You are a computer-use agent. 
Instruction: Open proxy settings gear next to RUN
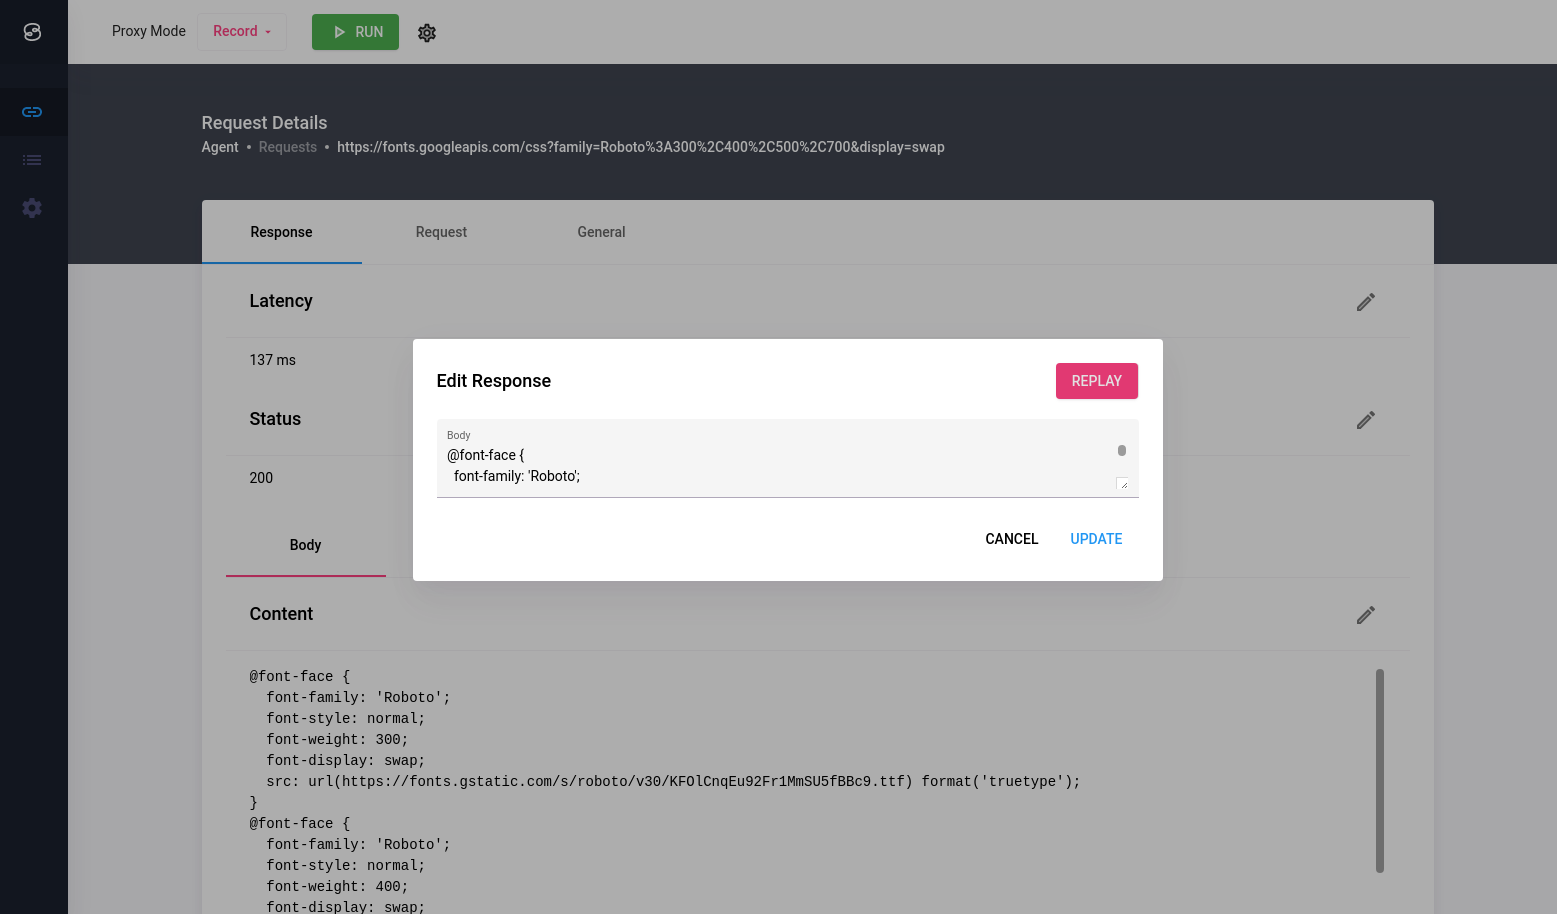(x=427, y=33)
